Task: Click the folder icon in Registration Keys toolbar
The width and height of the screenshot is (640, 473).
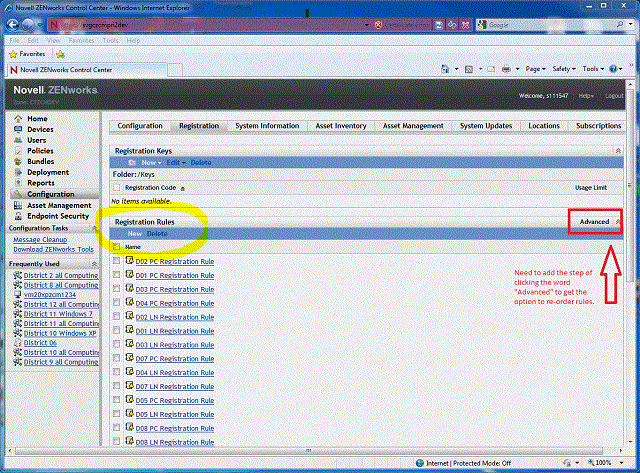Action: tap(132, 162)
